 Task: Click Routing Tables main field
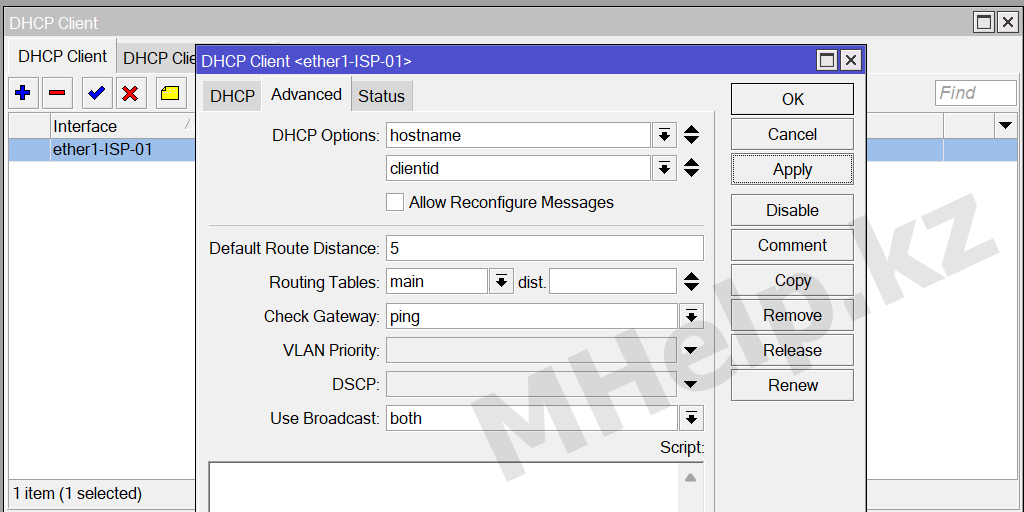point(437,281)
